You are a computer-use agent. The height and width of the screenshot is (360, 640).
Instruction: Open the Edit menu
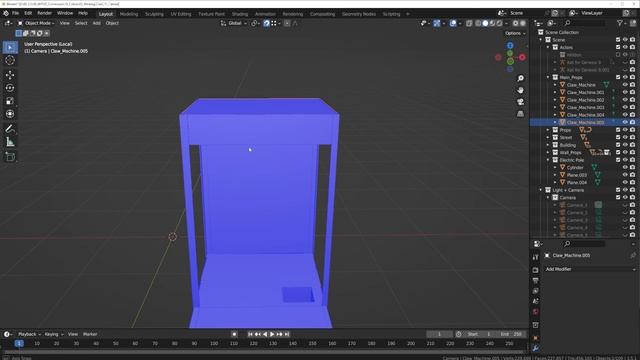[x=28, y=13]
